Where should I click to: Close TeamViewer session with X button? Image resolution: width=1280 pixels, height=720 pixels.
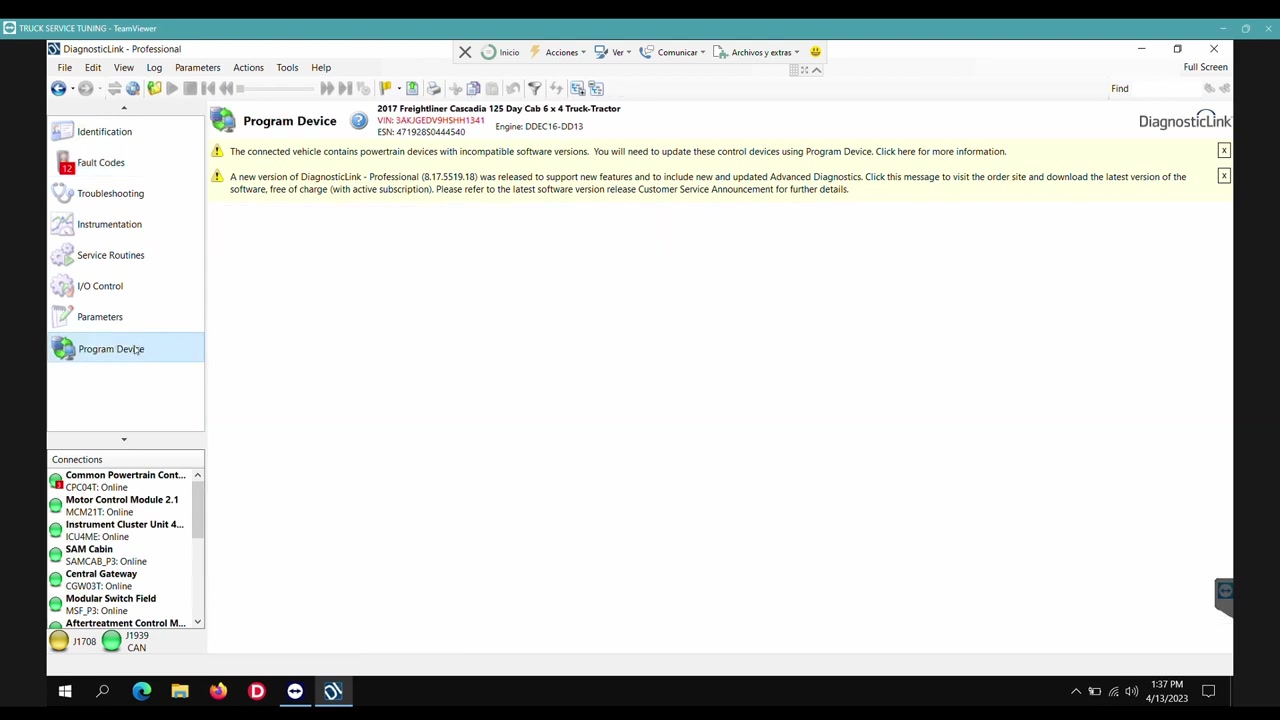click(465, 52)
